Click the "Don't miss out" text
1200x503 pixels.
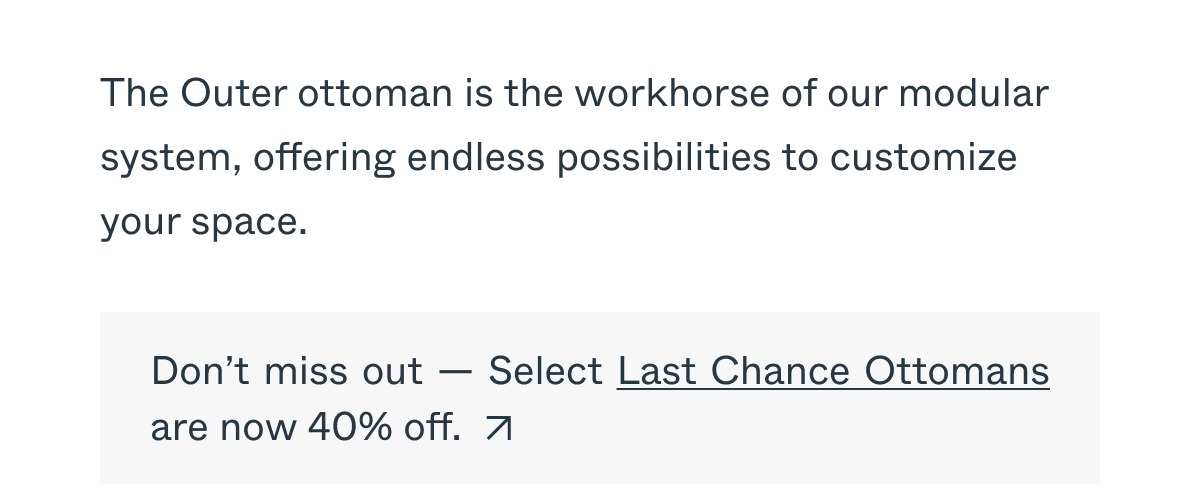(287, 371)
